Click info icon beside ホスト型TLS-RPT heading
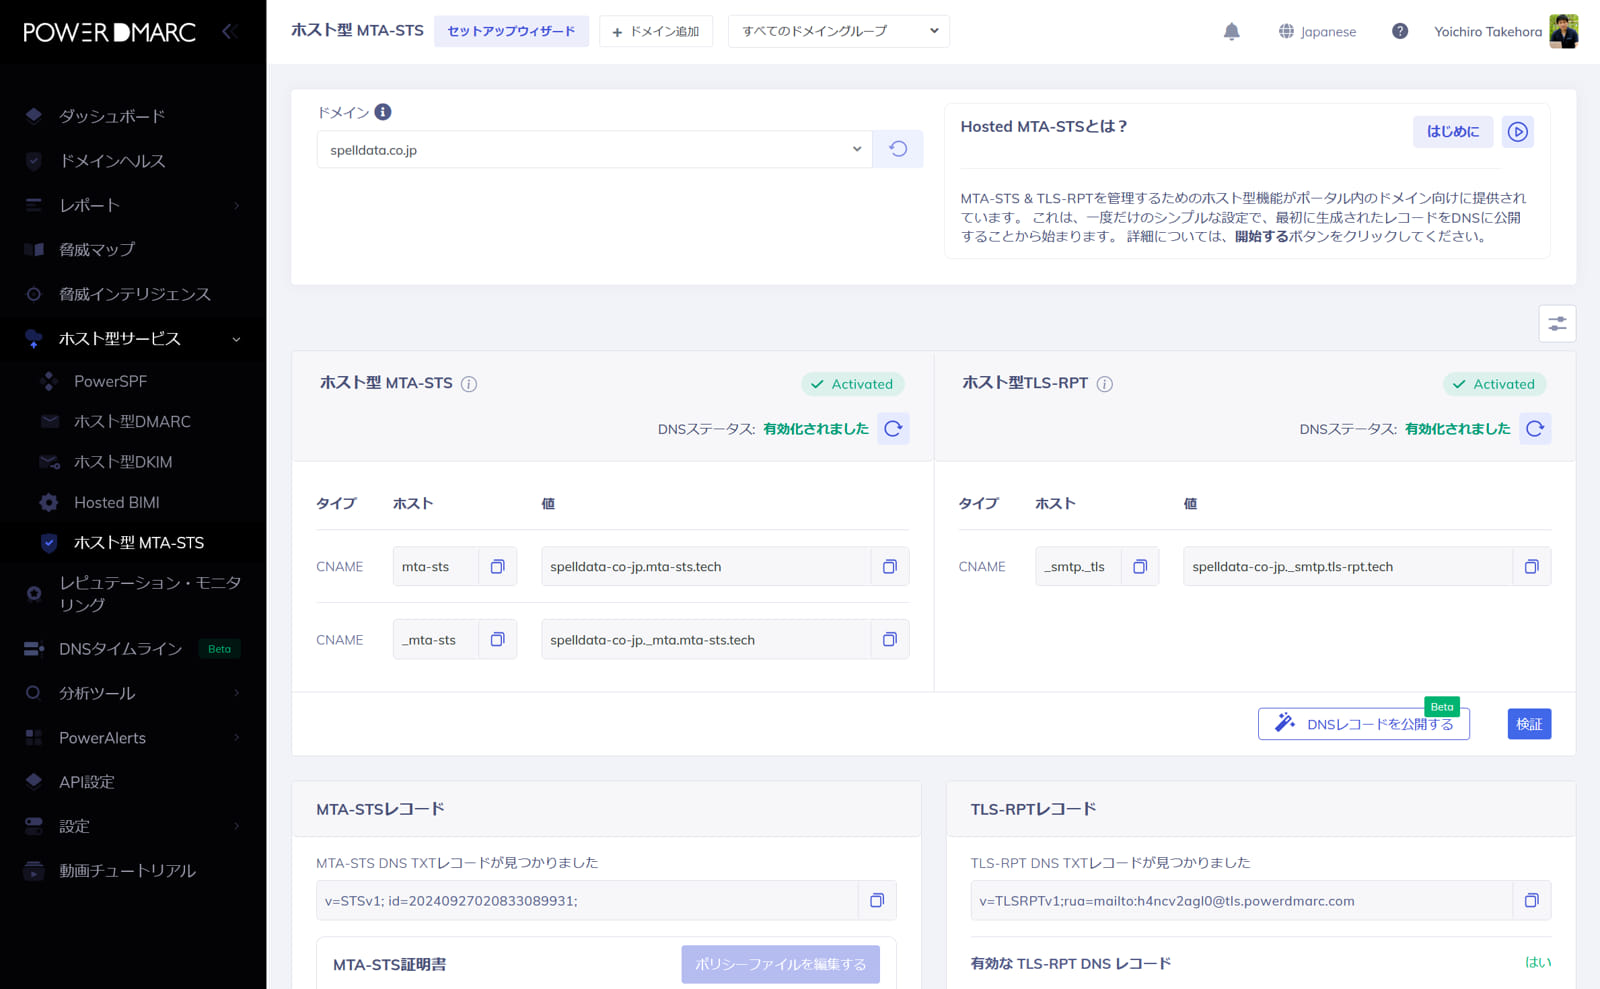This screenshot has width=1600, height=989. [x=1105, y=384]
